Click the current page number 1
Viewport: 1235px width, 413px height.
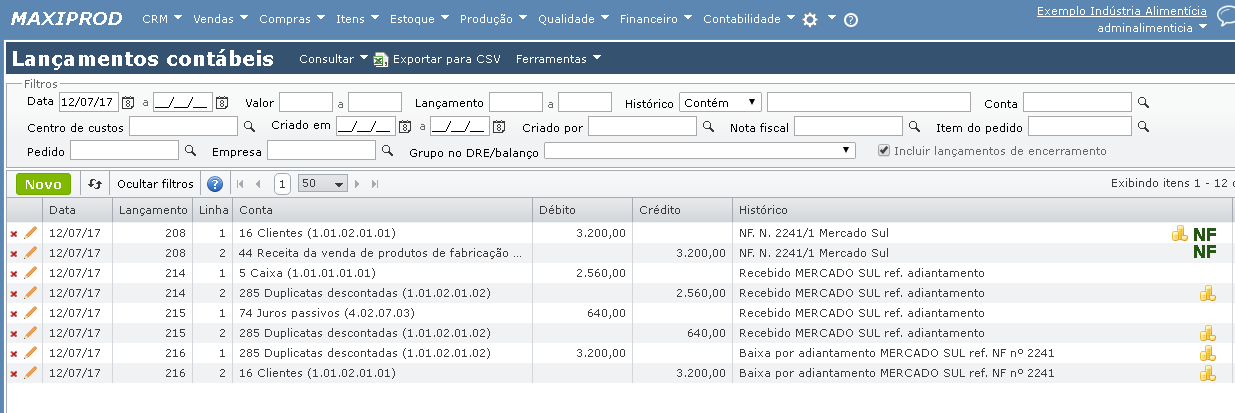282,184
